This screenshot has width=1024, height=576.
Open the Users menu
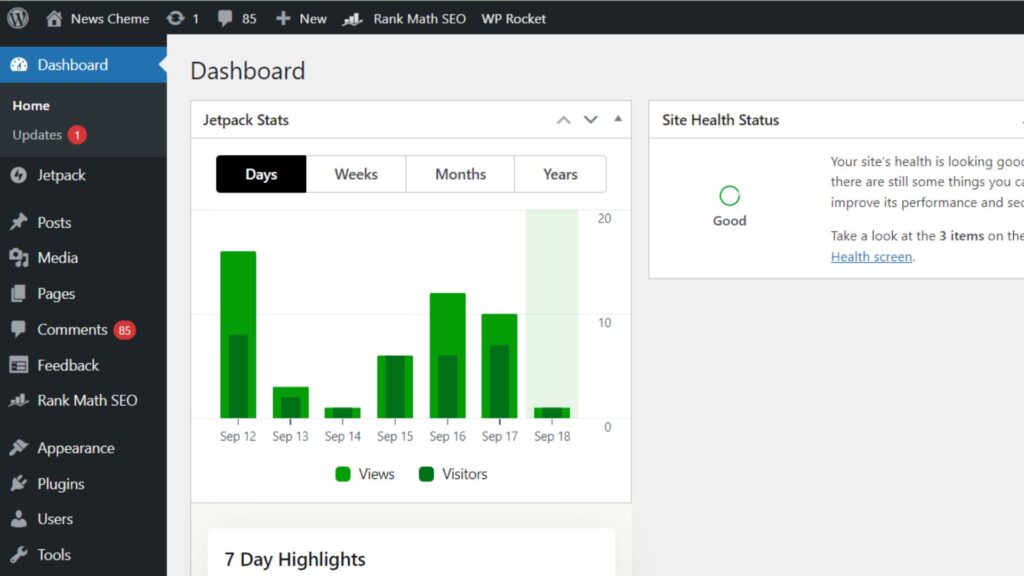point(55,519)
